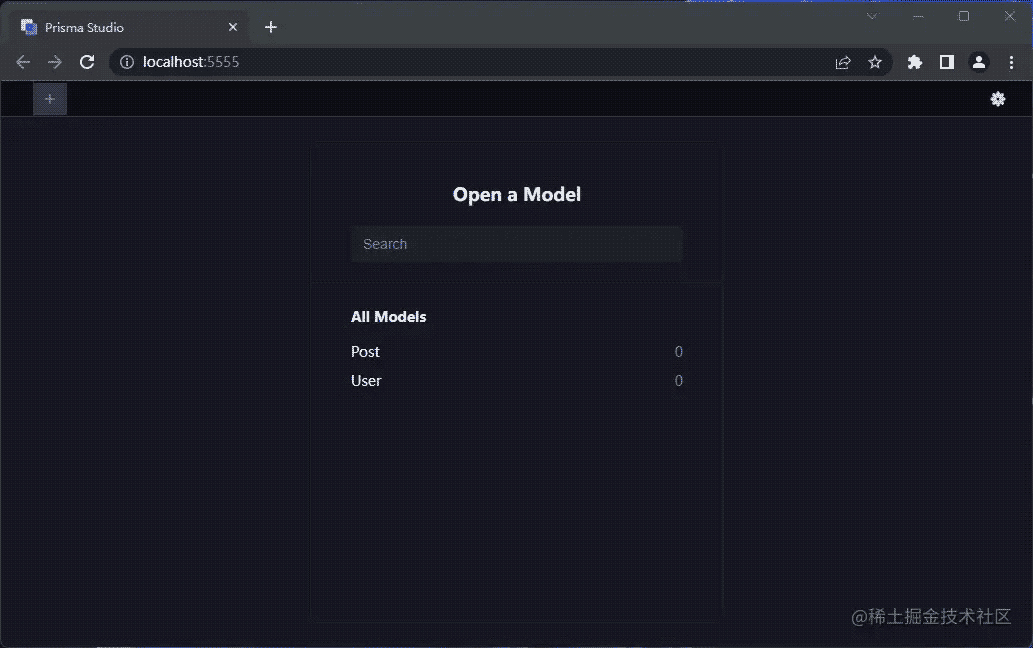The height and width of the screenshot is (648, 1033).
Task: Expand the tab search chevron
Action: (x=872, y=16)
